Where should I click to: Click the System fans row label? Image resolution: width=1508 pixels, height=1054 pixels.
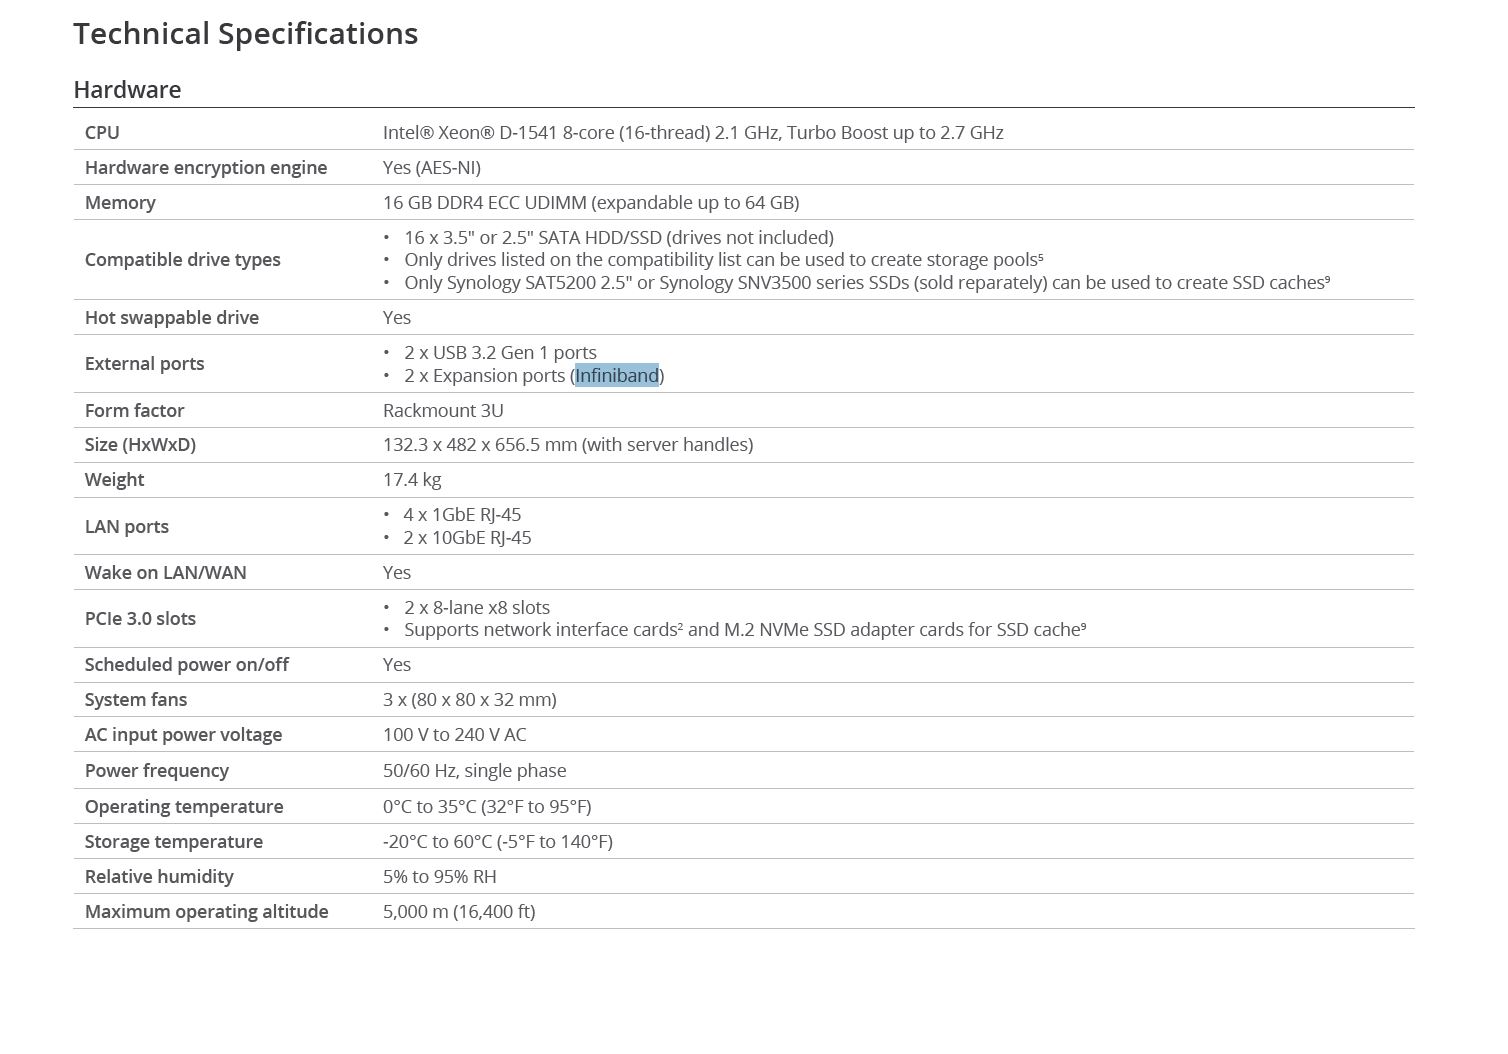[x=135, y=700]
